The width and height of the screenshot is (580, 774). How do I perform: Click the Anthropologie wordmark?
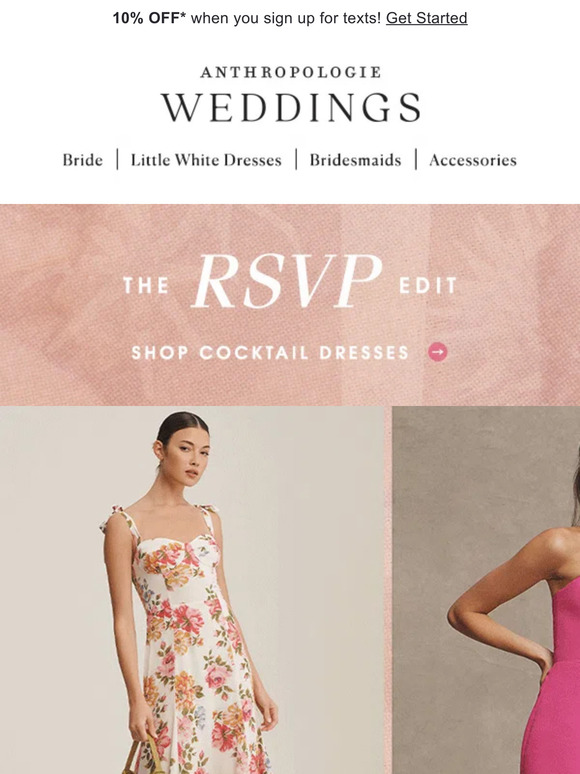[291, 72]
